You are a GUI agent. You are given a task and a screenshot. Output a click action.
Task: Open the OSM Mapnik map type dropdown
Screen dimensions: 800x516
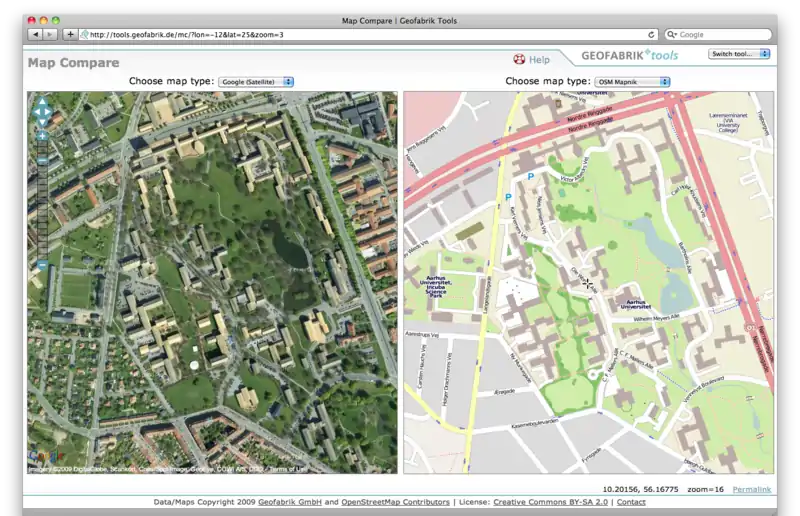tap(632, 81)
